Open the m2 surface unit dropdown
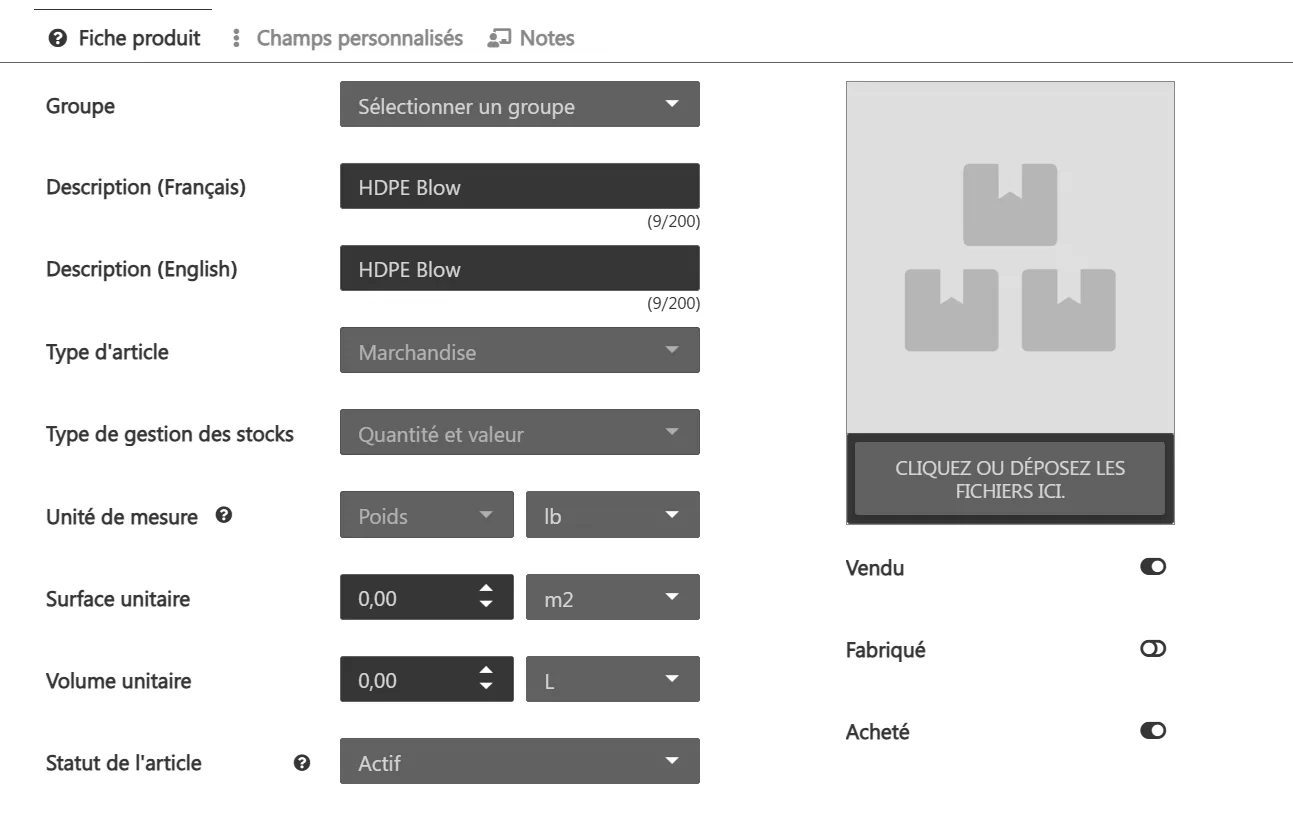Screen dimensions: 1293x819 (x=613, y=598)
